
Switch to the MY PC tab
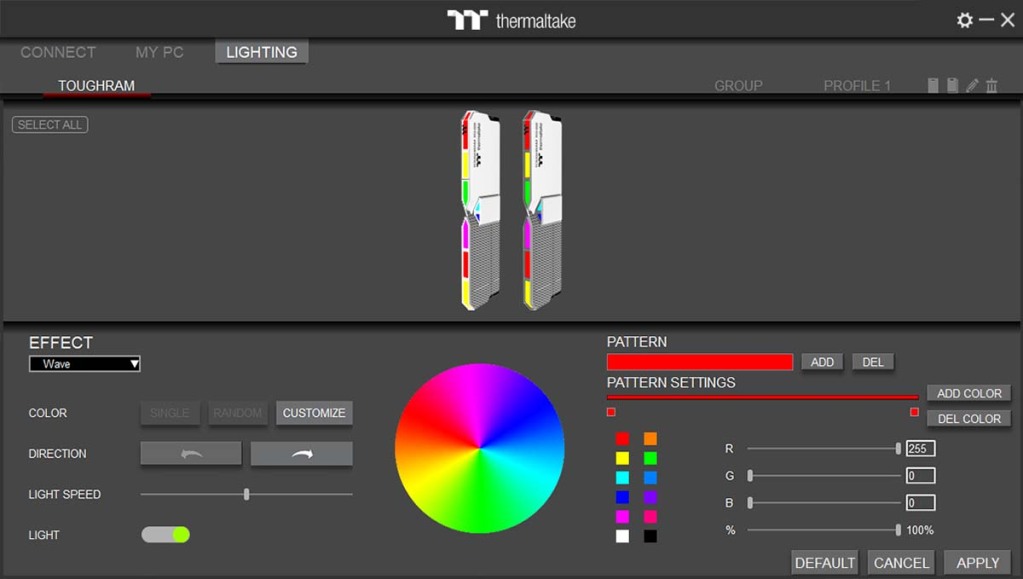point(159,52)
